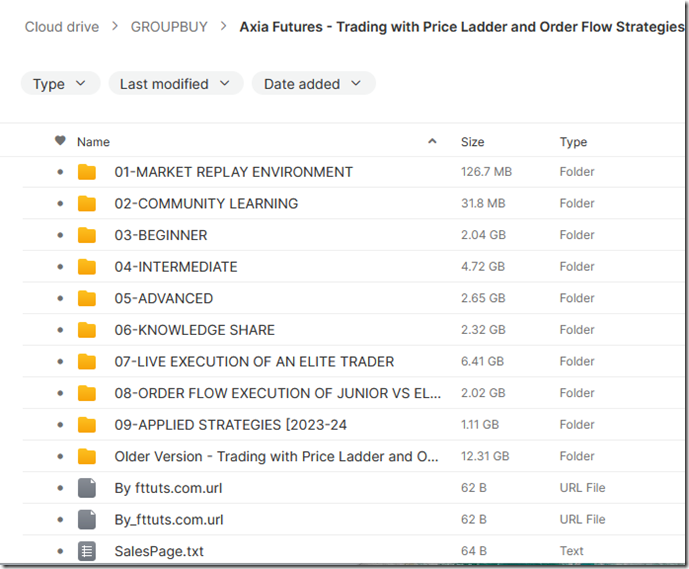Click folder icon for 06-KNOWLEDGE SHARE
The width and height of the screenshot is (689, 569).
coord(87,330)
